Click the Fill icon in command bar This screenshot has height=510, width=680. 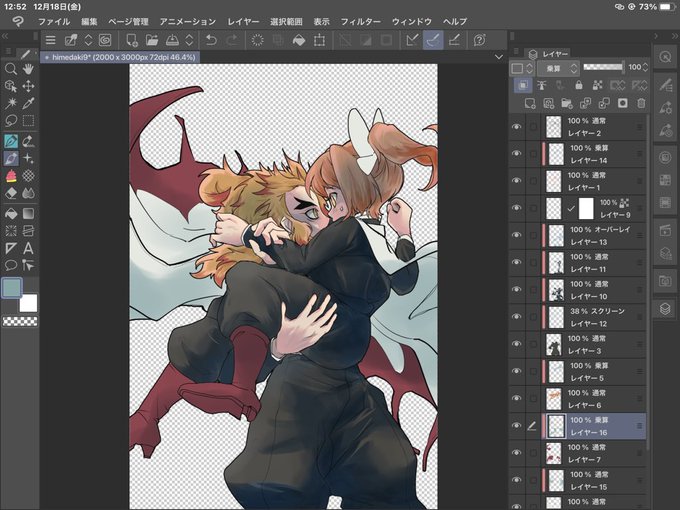tap(299, 40)
